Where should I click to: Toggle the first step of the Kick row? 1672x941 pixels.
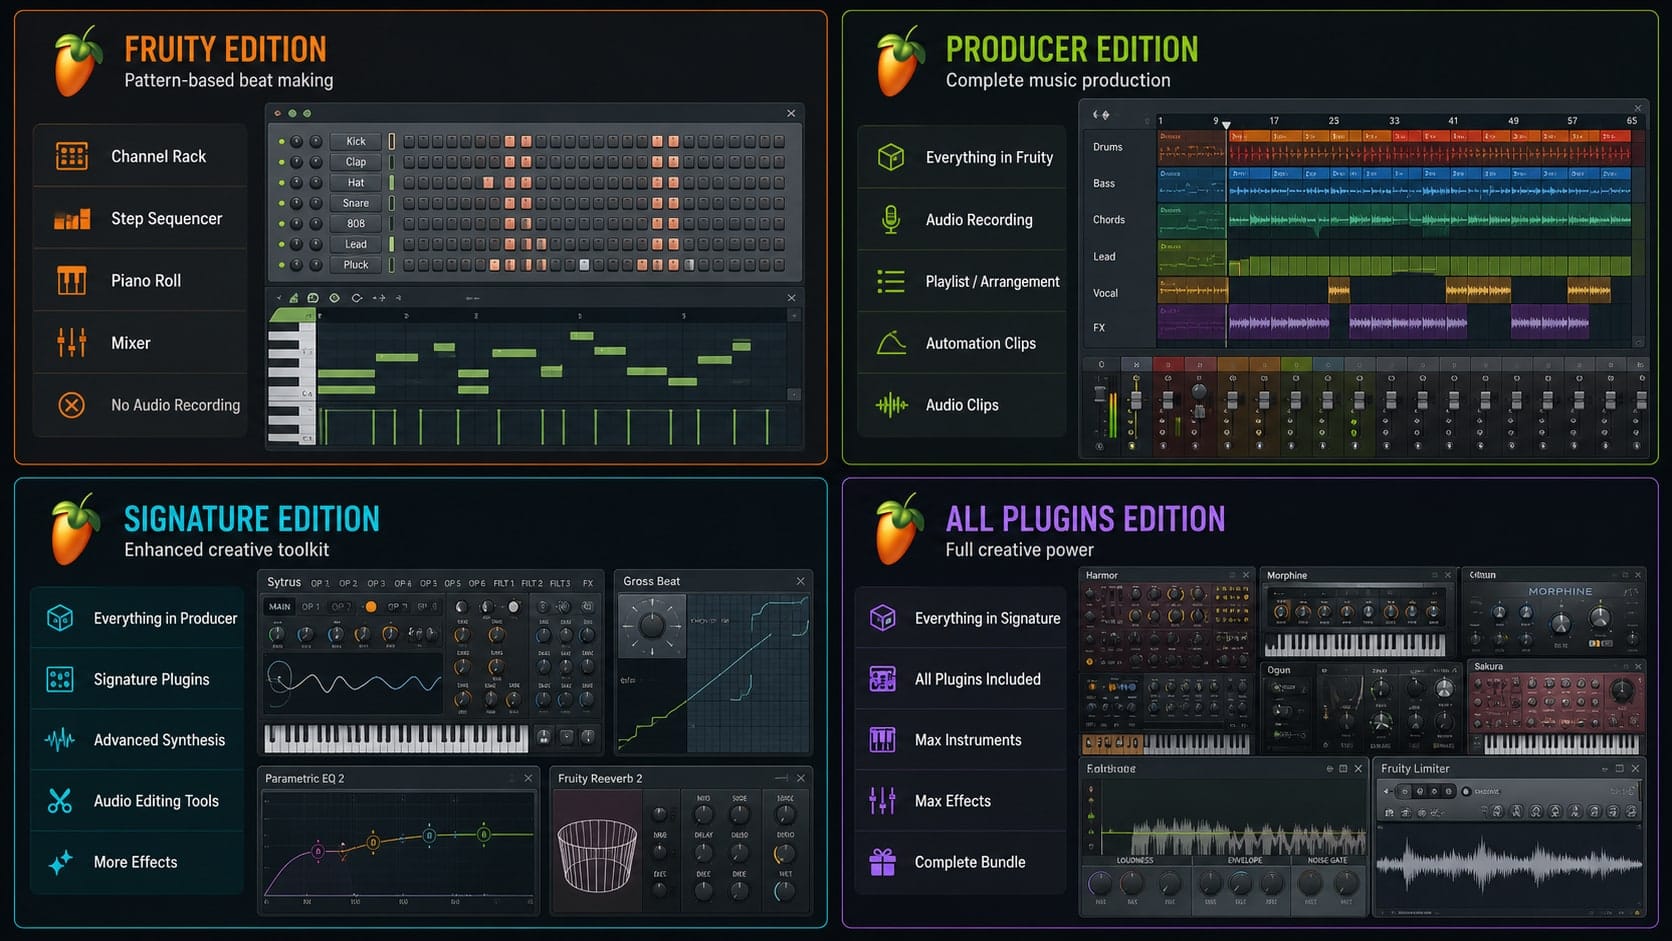tap(409, 142)
